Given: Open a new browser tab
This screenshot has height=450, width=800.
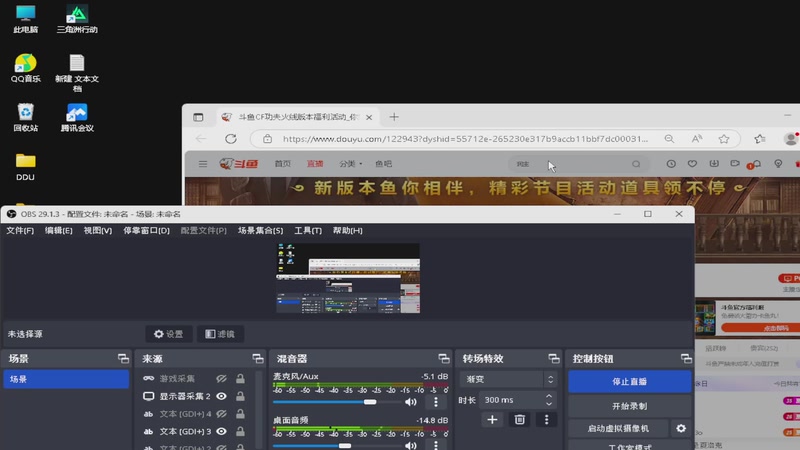Looking at the screenshot, I should (394, 117).
